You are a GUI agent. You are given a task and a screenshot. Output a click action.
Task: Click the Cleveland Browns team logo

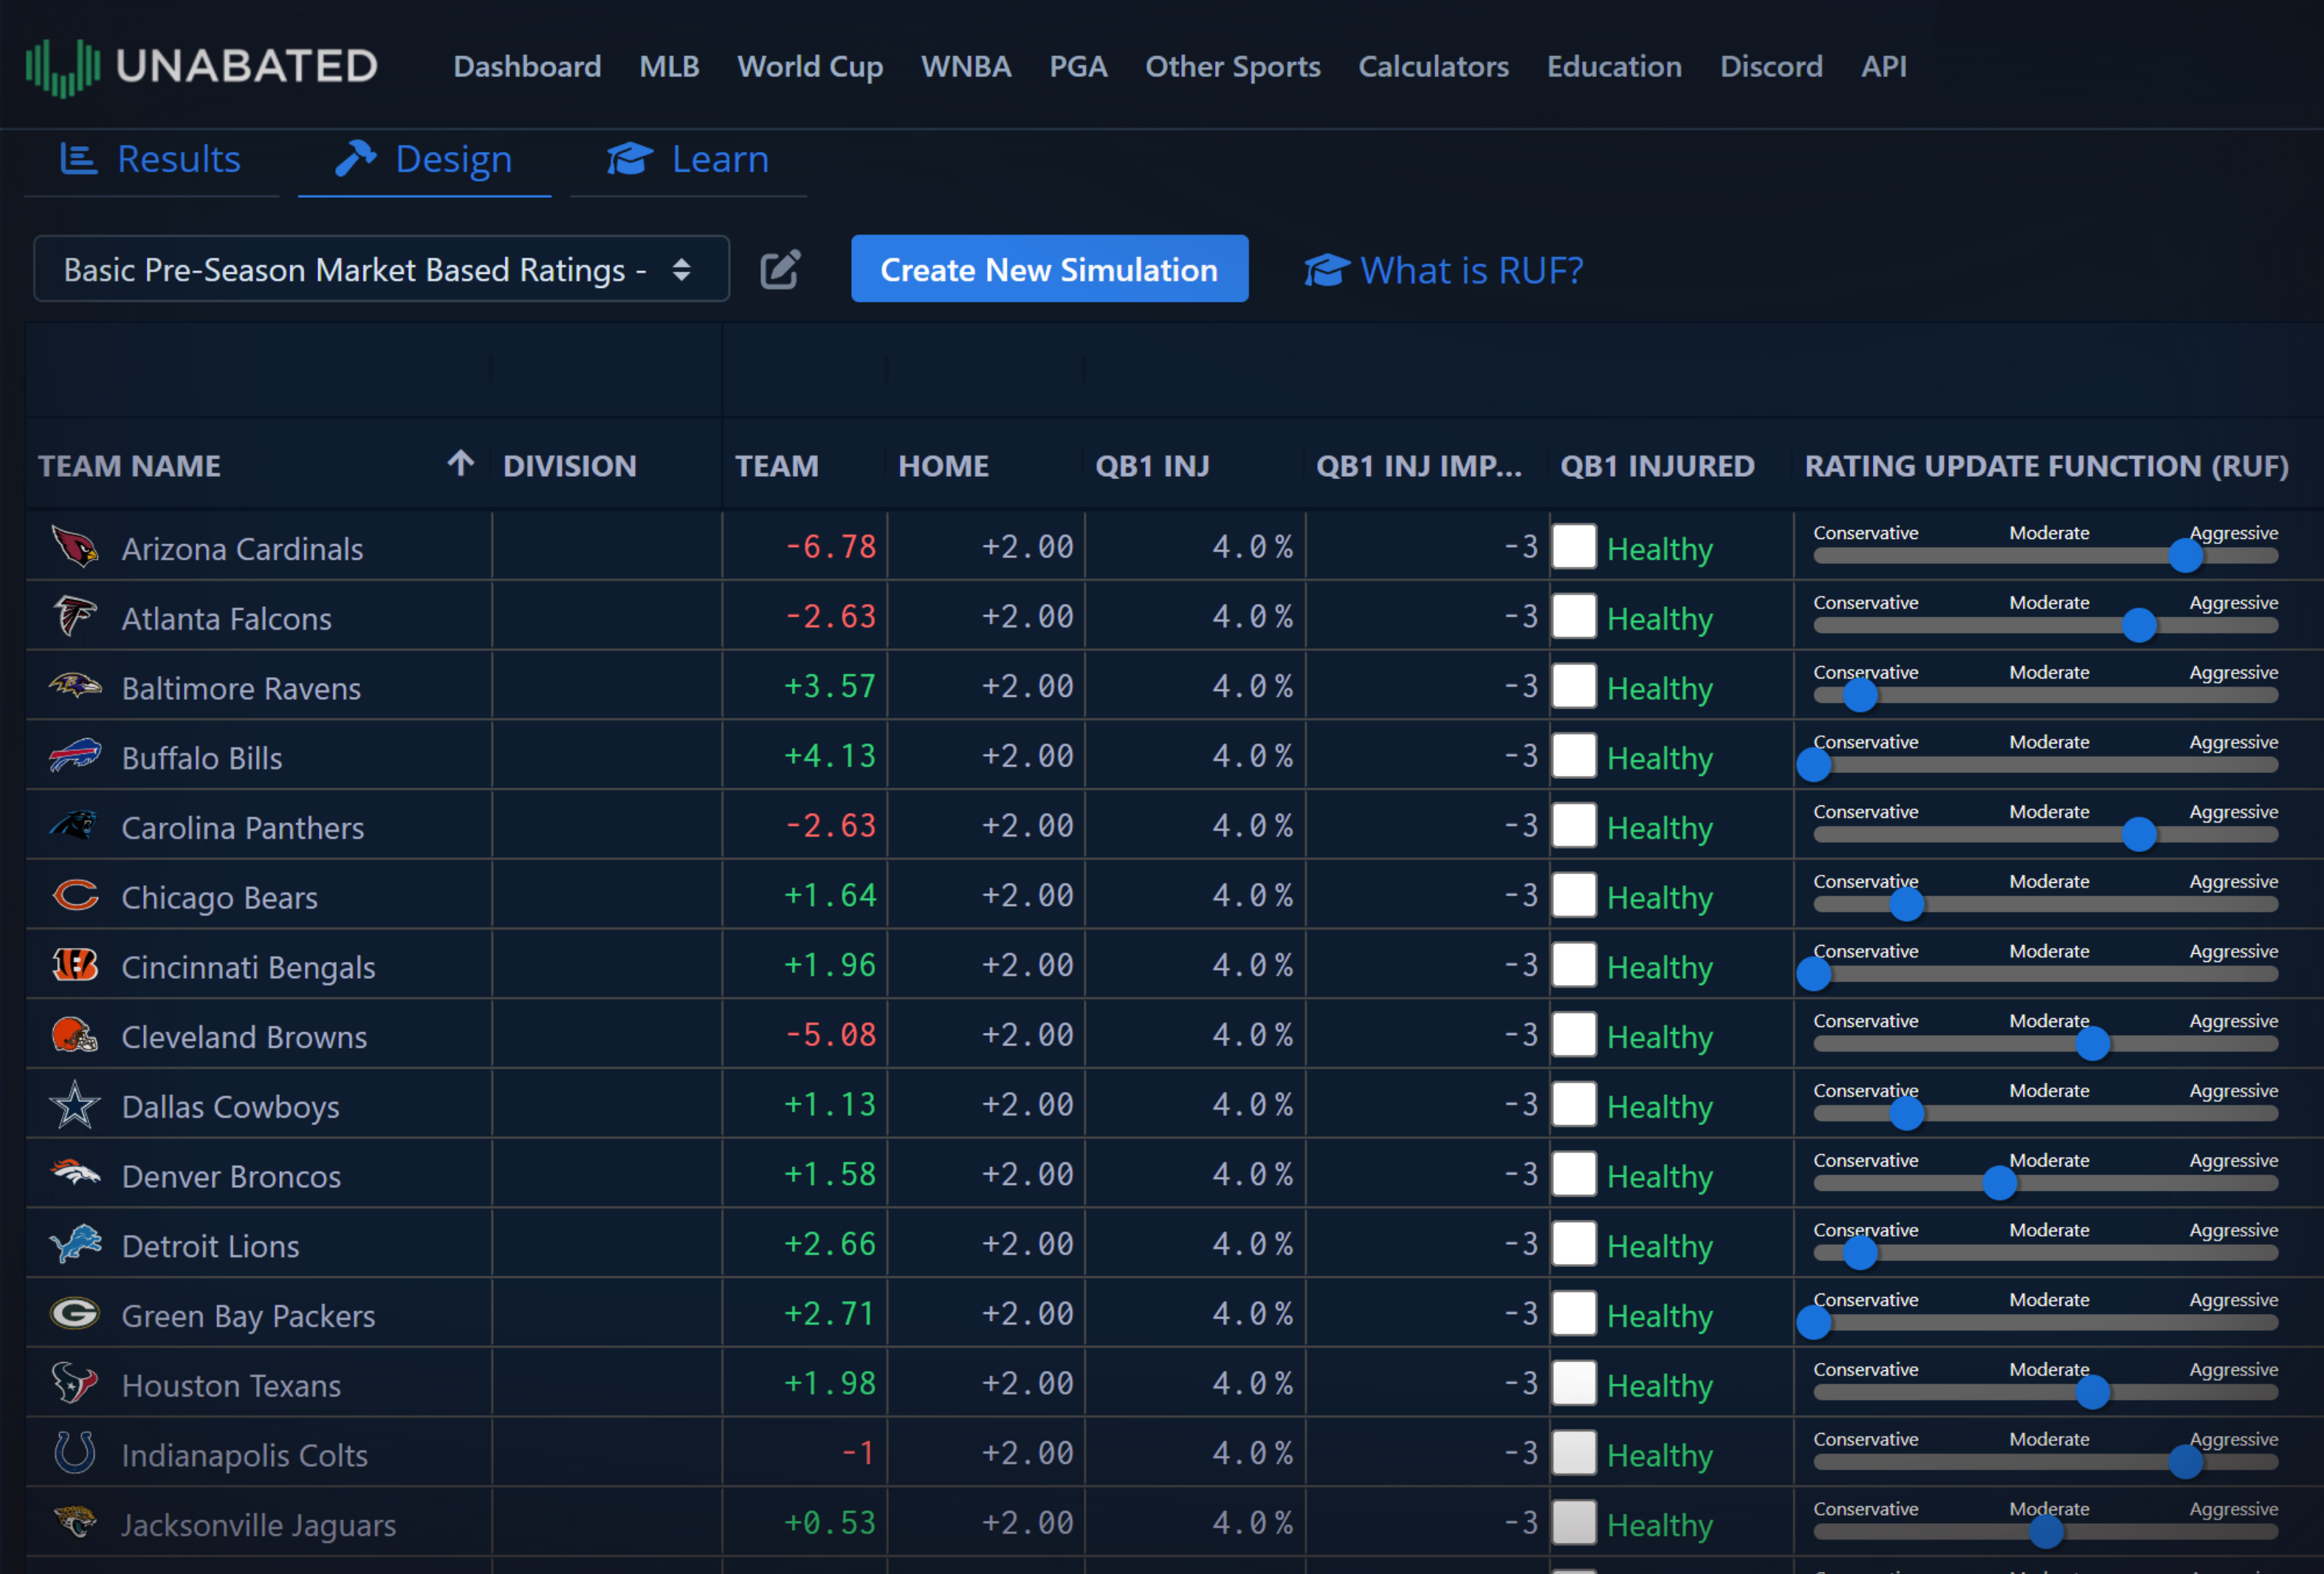tap(75, 1035)
